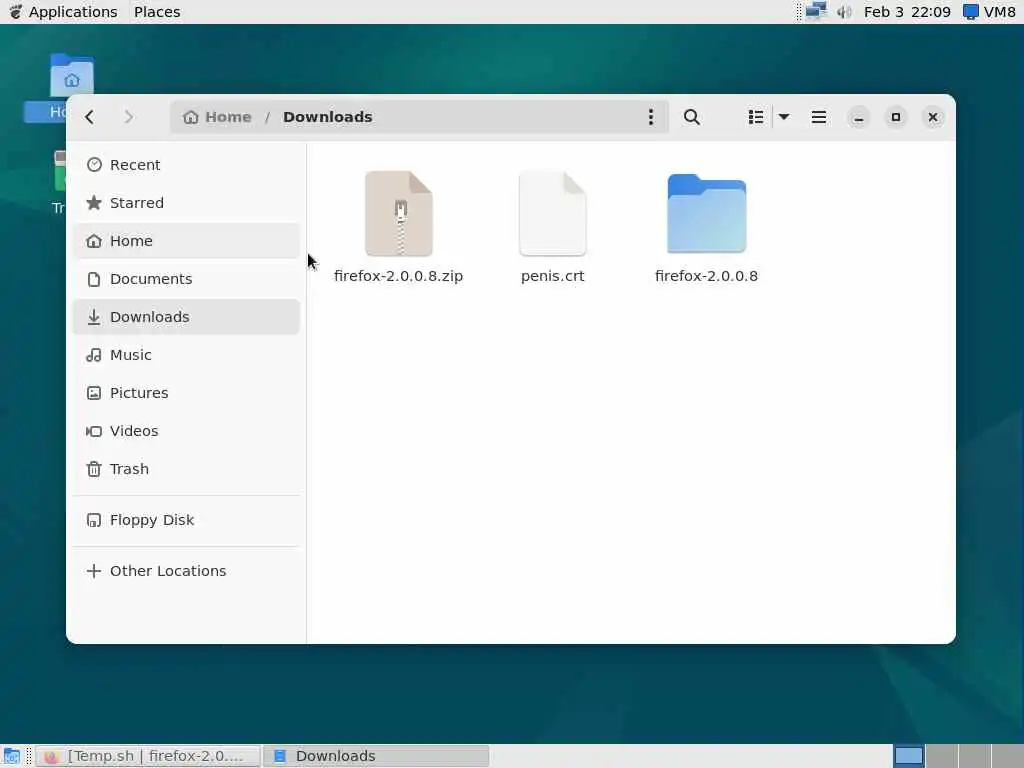This screenshot has height=768, width=1024.
Task: Go back with the left arrow button
Action: click(90, 117)
